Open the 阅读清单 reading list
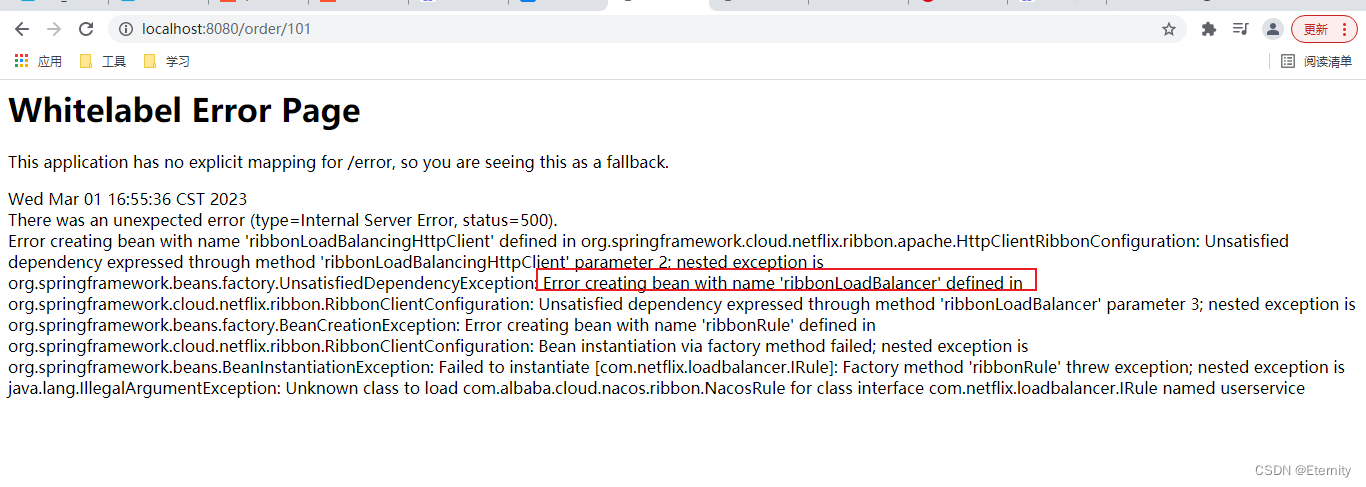 coord(1316,61)
